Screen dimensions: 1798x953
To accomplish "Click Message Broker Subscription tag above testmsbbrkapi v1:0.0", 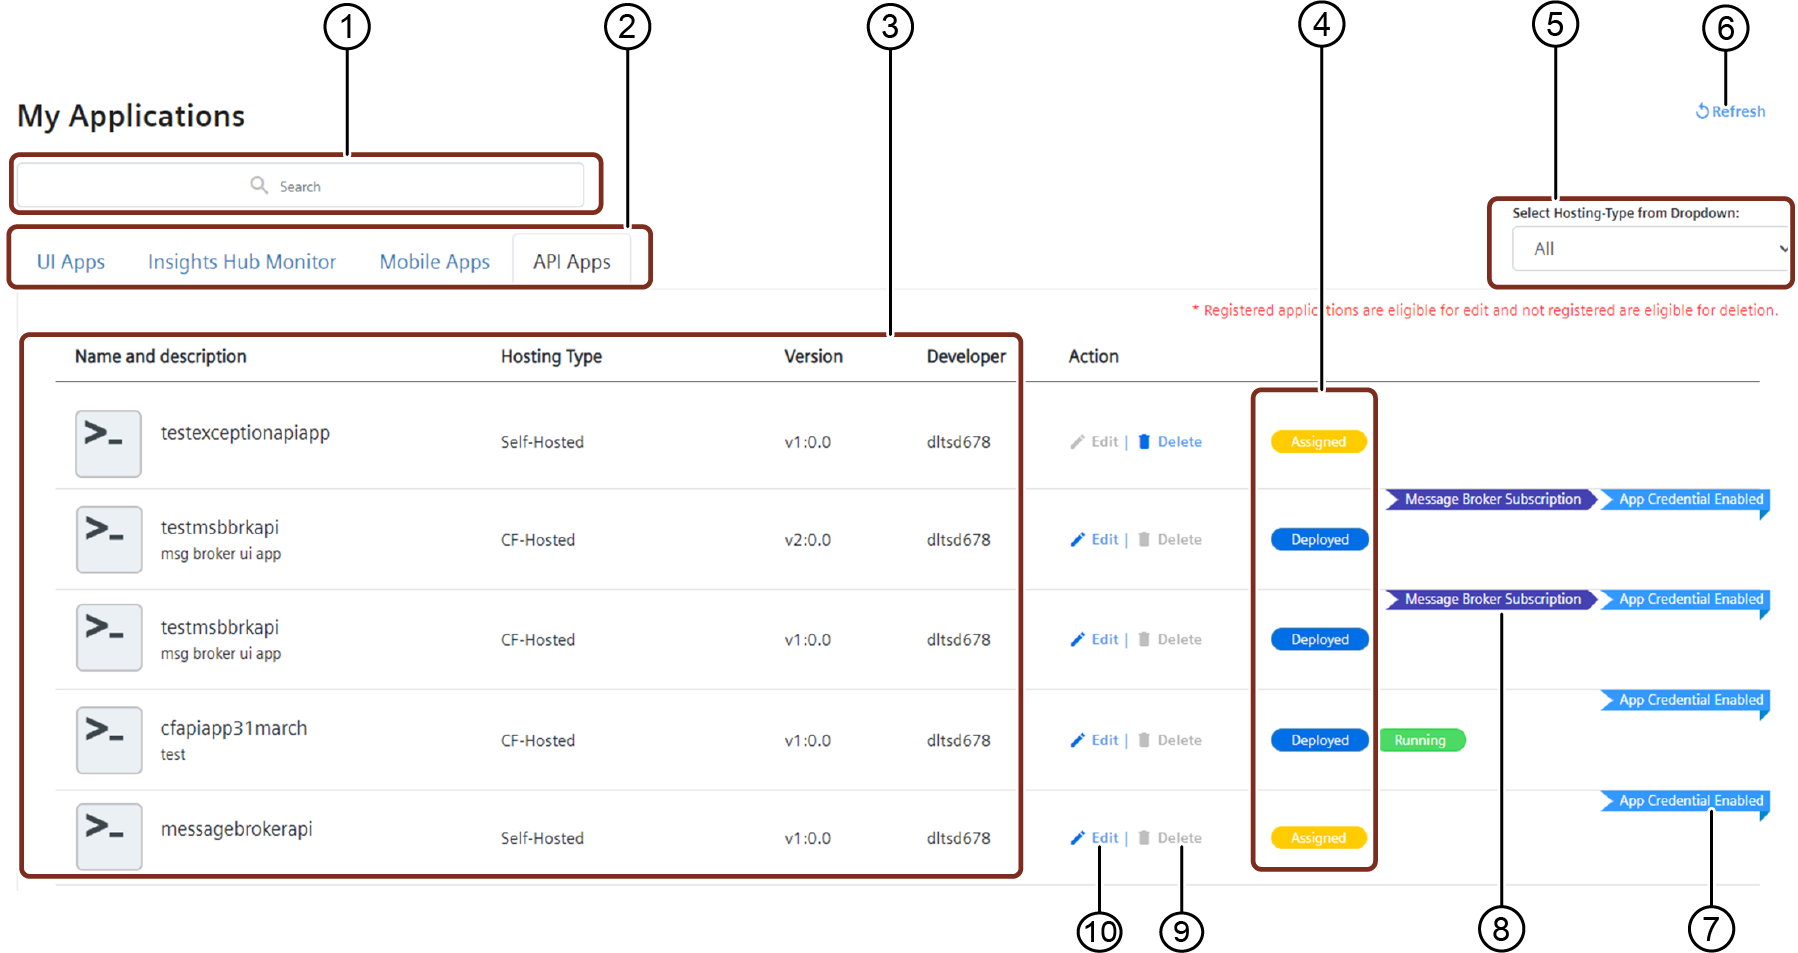I will (x=1492, y=600).
